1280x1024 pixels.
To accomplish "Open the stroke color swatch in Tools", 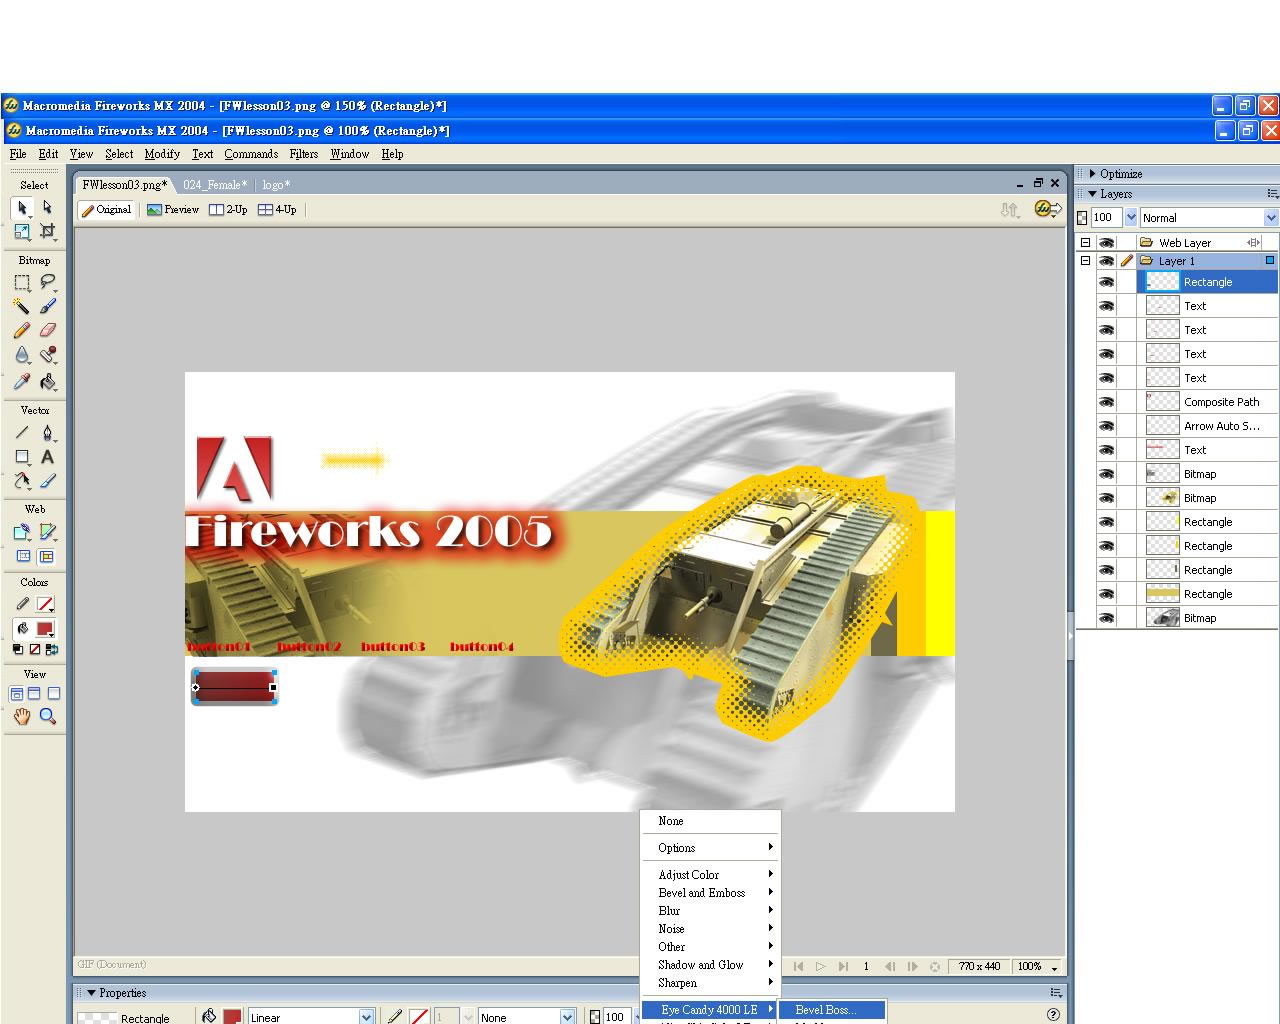I will [x=45, y=604].
